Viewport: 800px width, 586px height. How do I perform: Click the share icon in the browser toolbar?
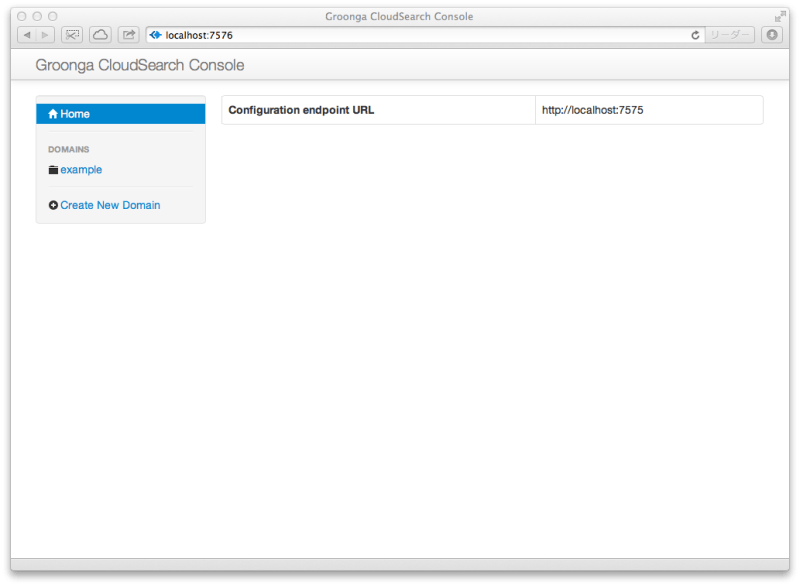[x=128, y=34]
